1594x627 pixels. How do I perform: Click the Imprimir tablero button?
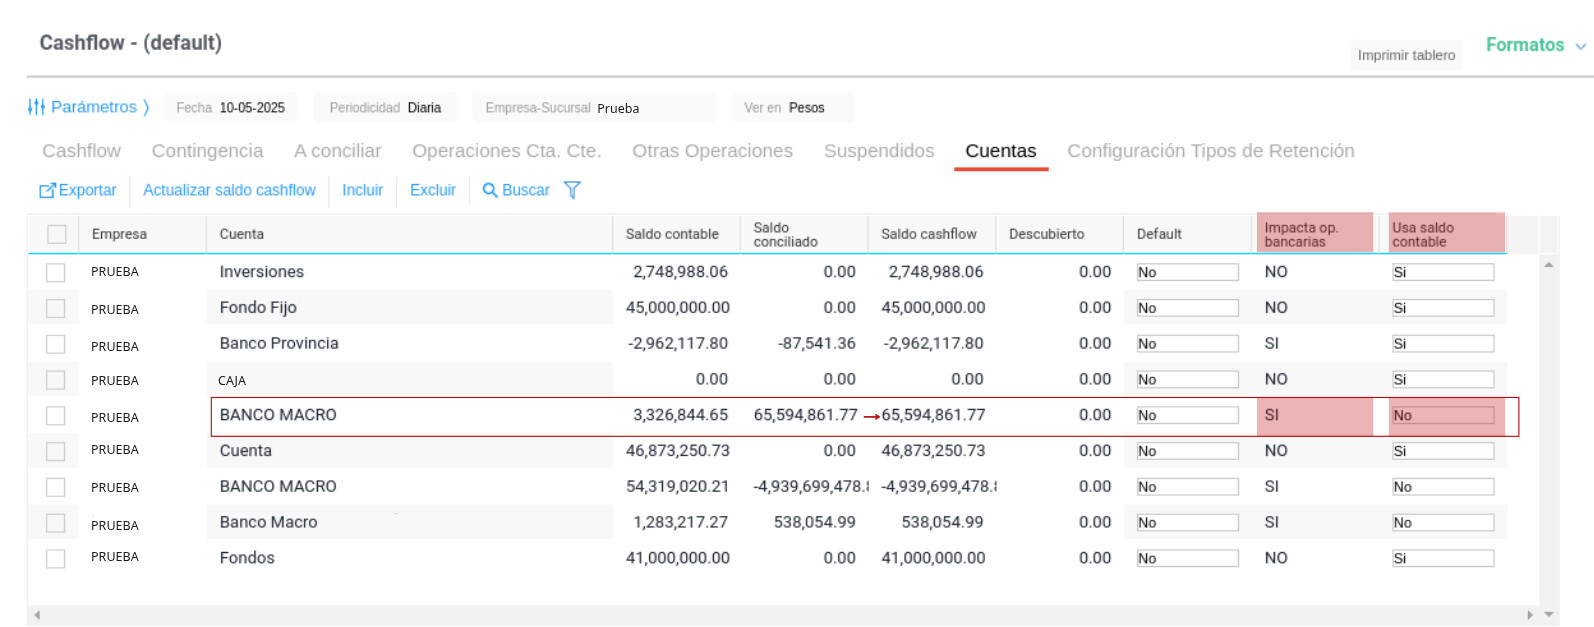[x=1406, y=55]
